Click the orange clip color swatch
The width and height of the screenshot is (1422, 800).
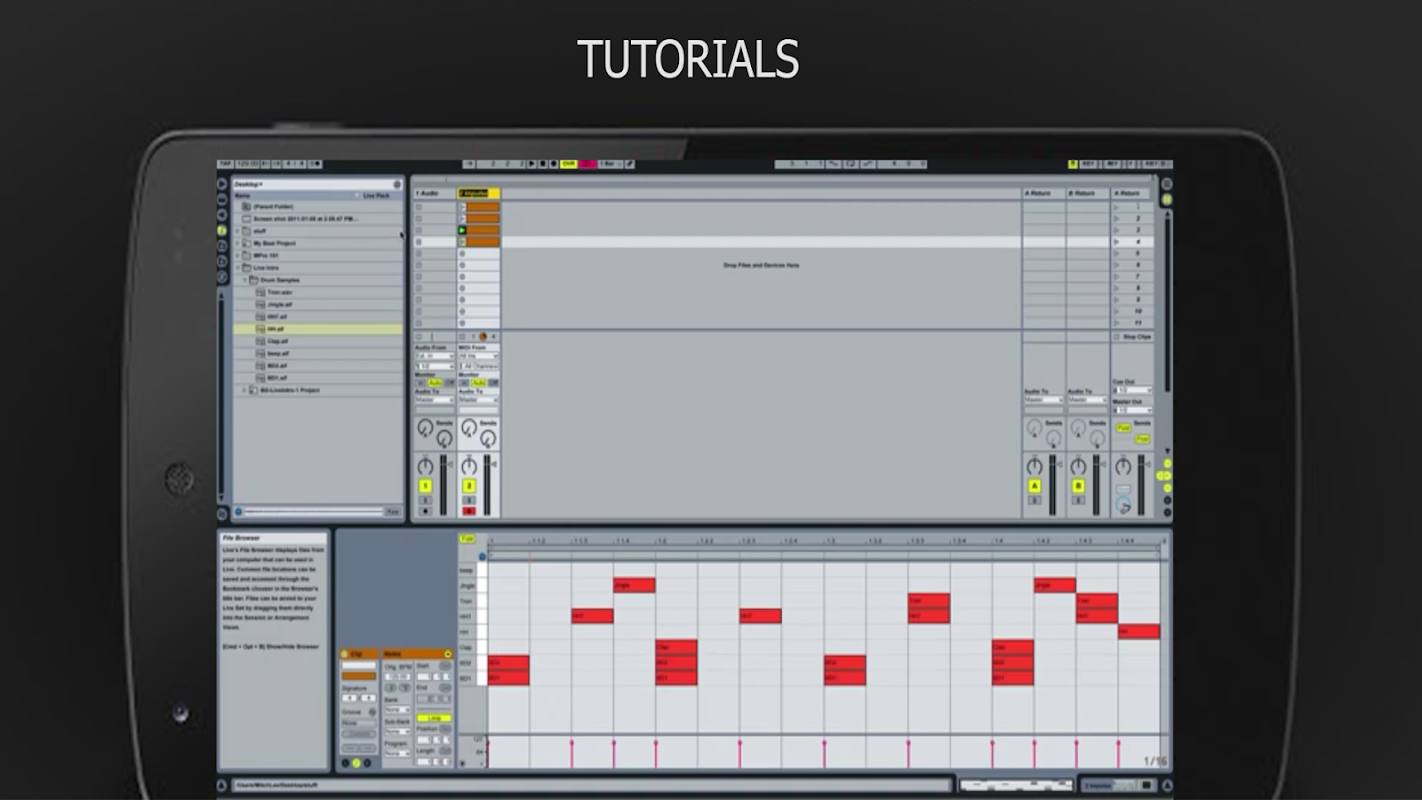pos(359,677)
